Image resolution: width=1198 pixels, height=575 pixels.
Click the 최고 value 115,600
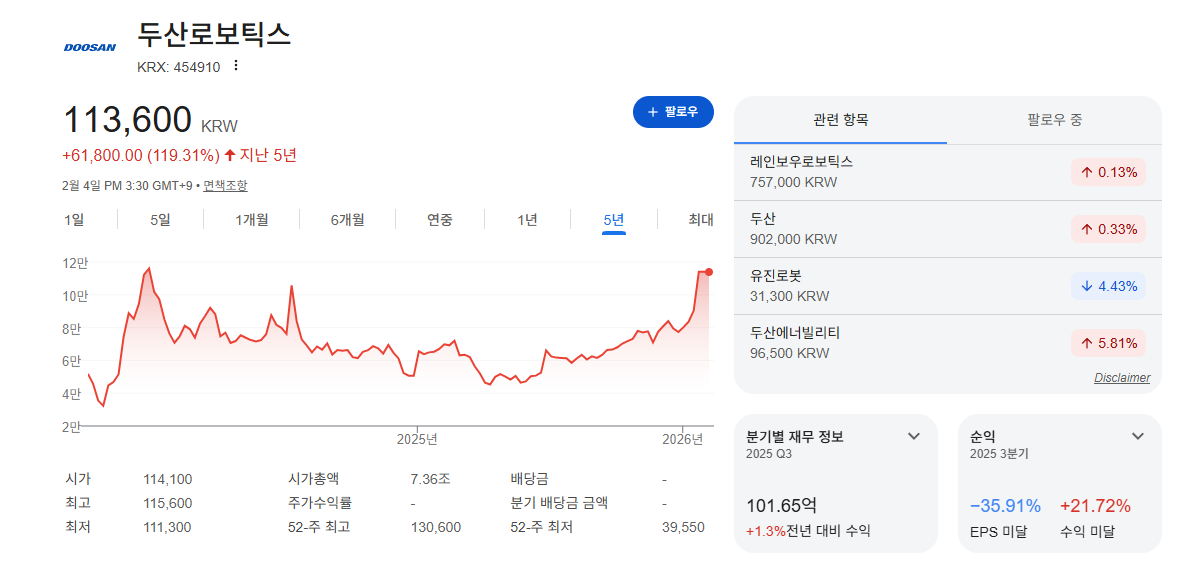click(167, 503)
